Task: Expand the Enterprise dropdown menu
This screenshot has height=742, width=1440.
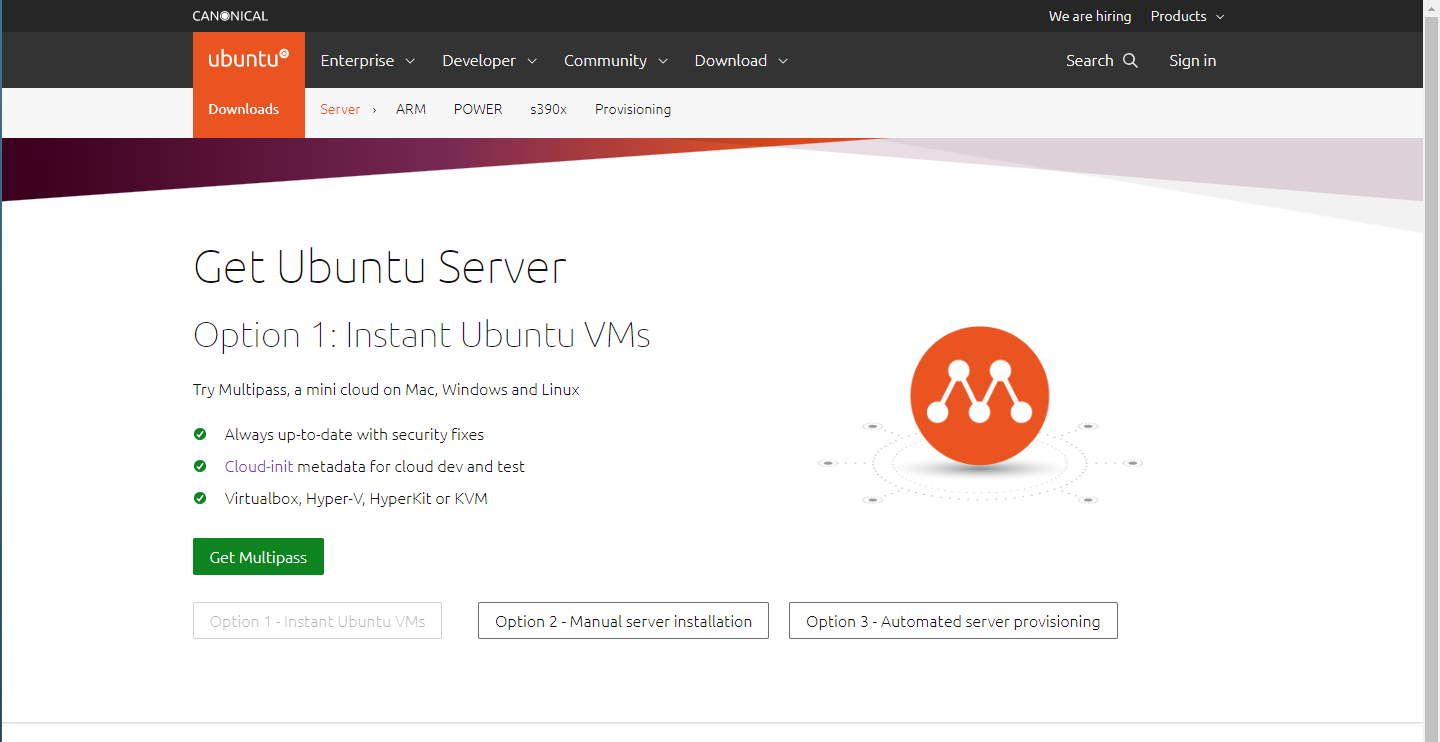Action: point(367,61)
